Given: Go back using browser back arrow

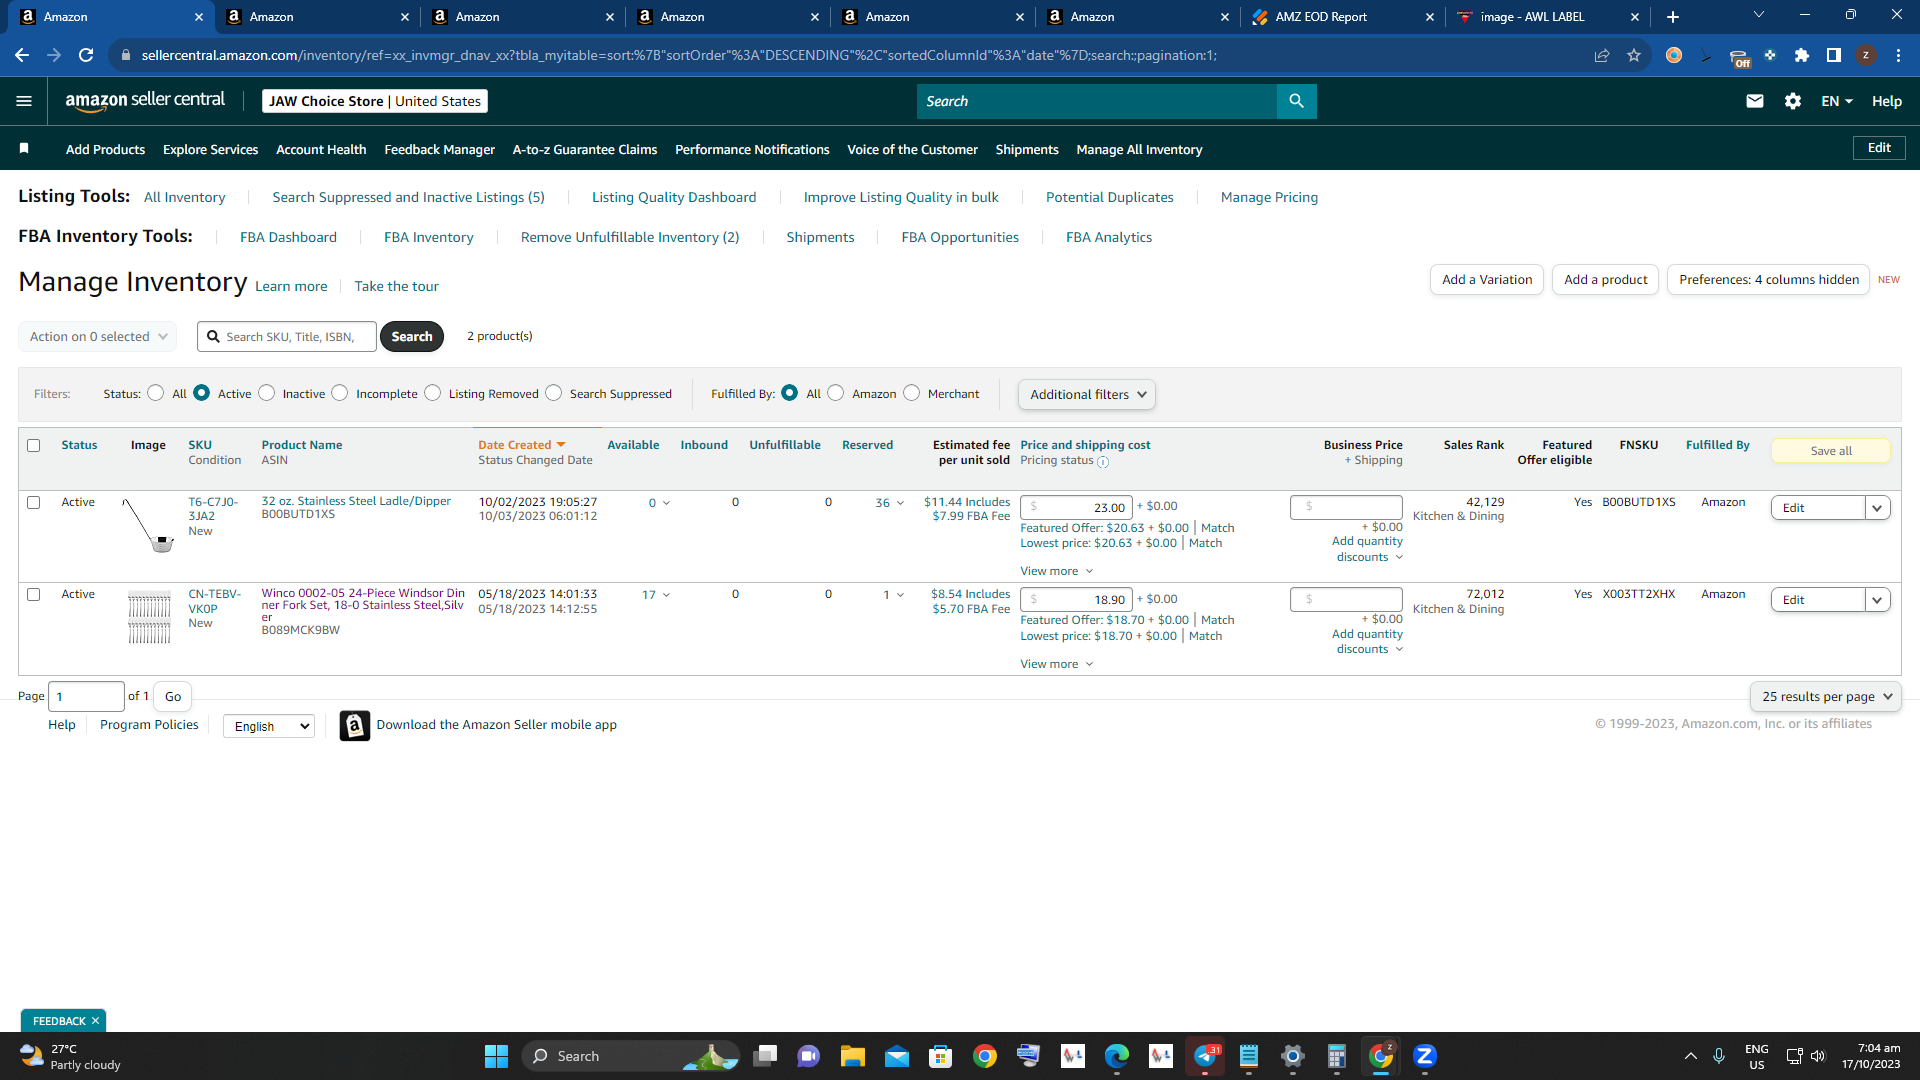Looking at the screenshot, I should point(22,55).
